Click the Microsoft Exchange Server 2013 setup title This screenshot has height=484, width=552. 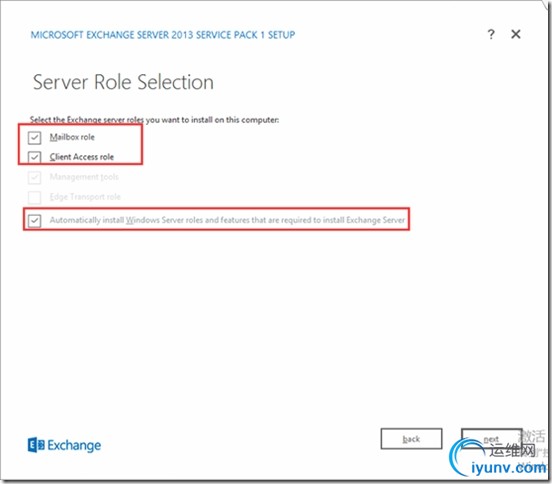(163, 35)
